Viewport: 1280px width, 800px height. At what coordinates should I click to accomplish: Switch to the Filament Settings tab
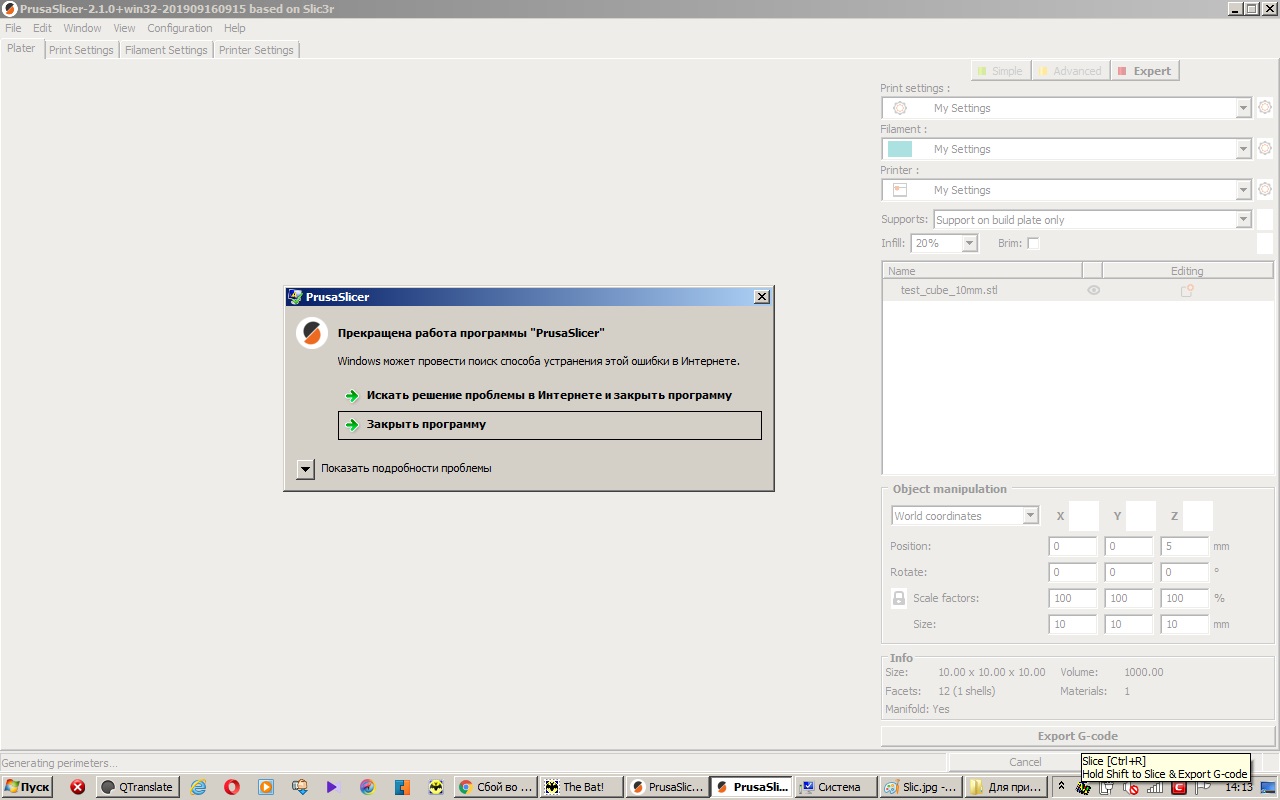(166, 50)
